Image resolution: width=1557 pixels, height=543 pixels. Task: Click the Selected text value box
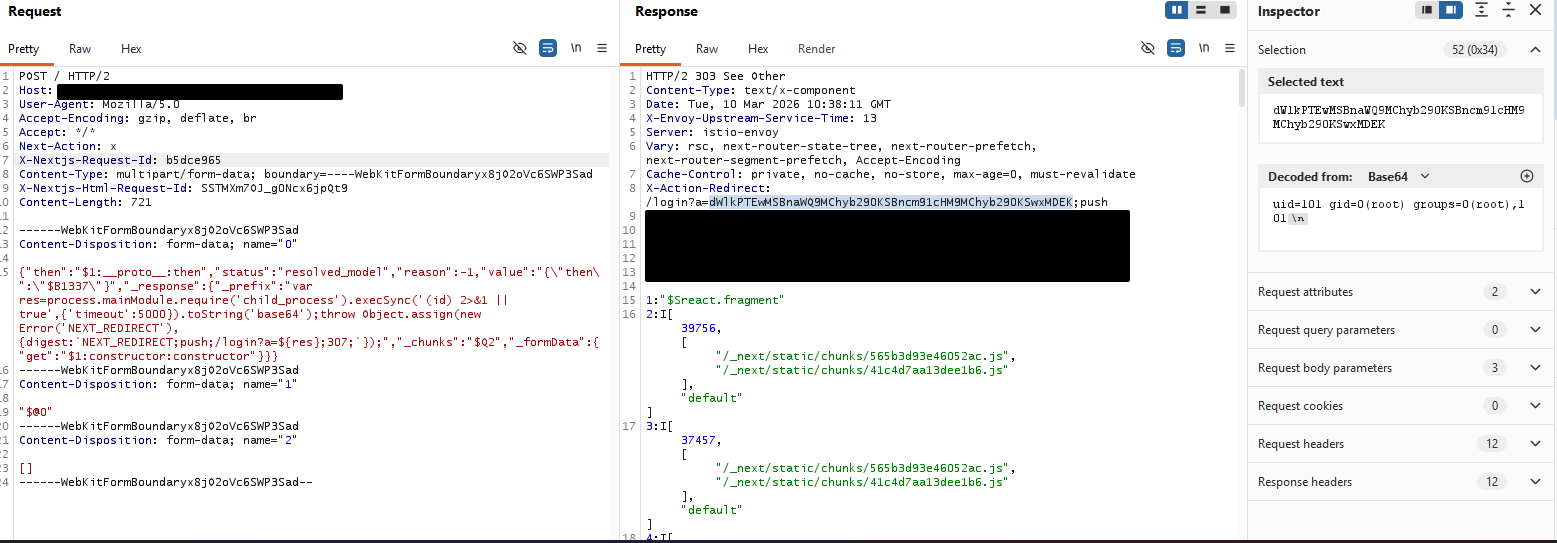click(x=1400, y=118)
